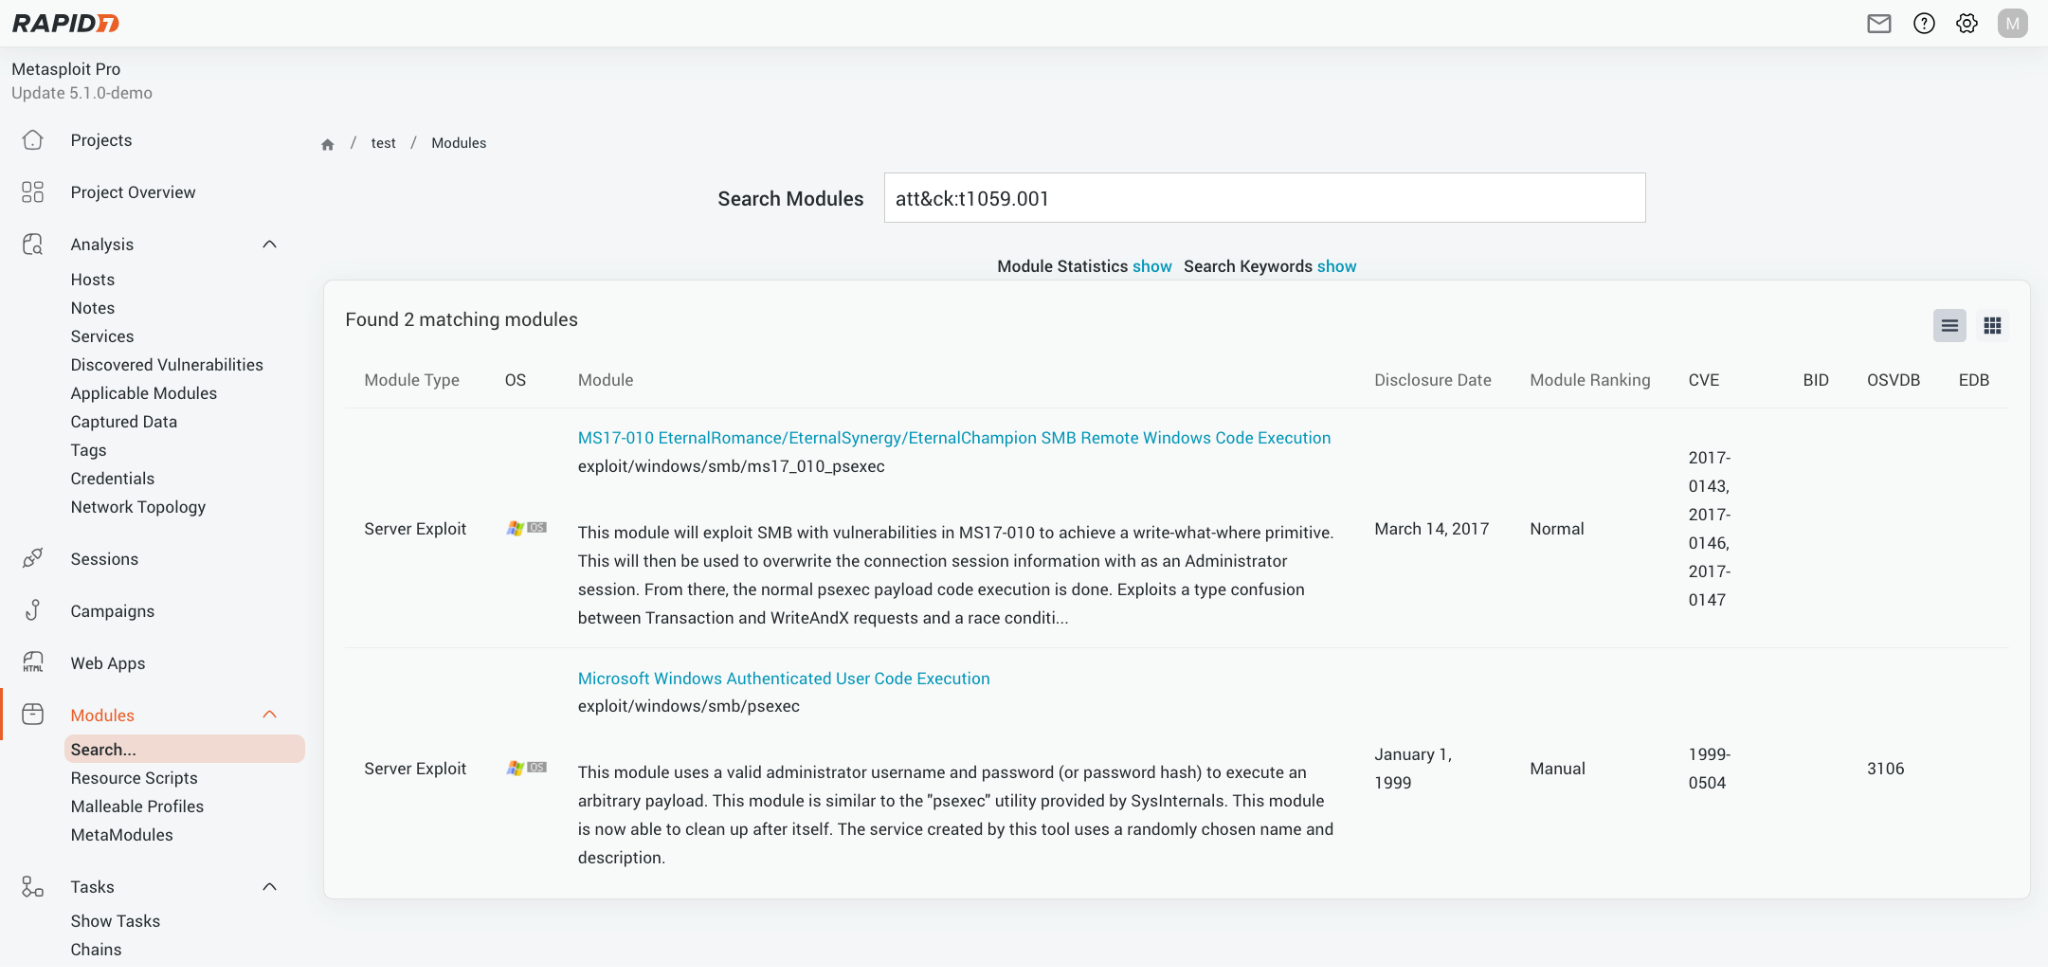
Task: Open Project Overview in the sidebar
Action: [x=133, y=192]
